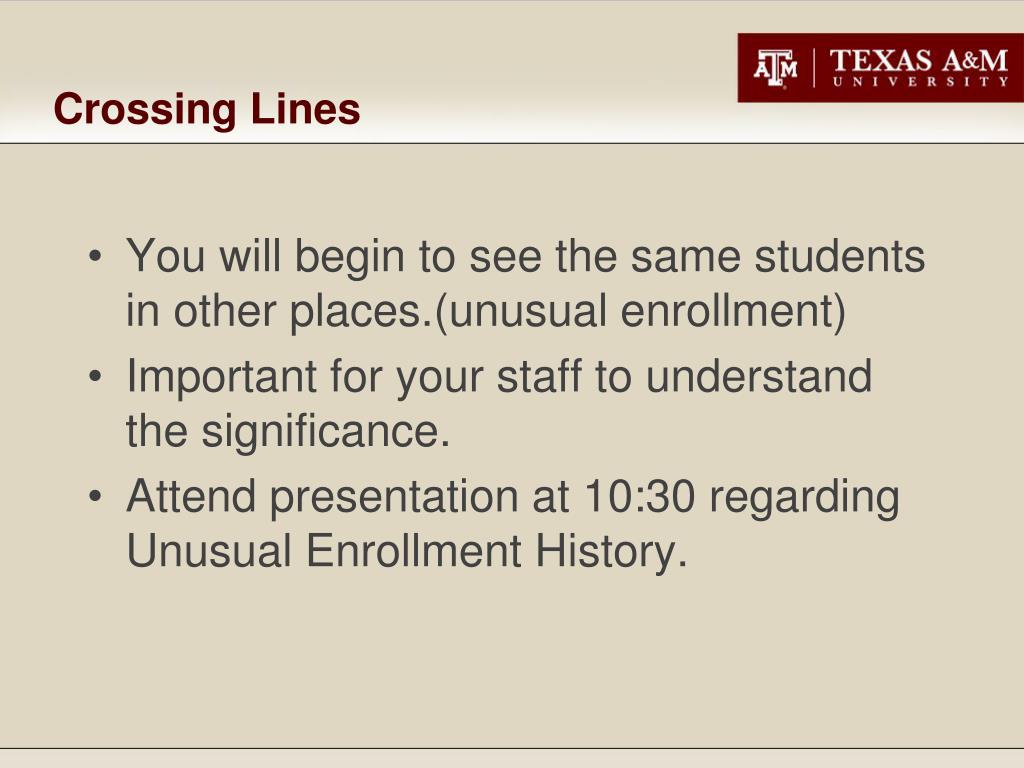This screenshot has height=768, width=1024.
Task: Click the vertical divider in the logo banner
Action: point(814,68)
